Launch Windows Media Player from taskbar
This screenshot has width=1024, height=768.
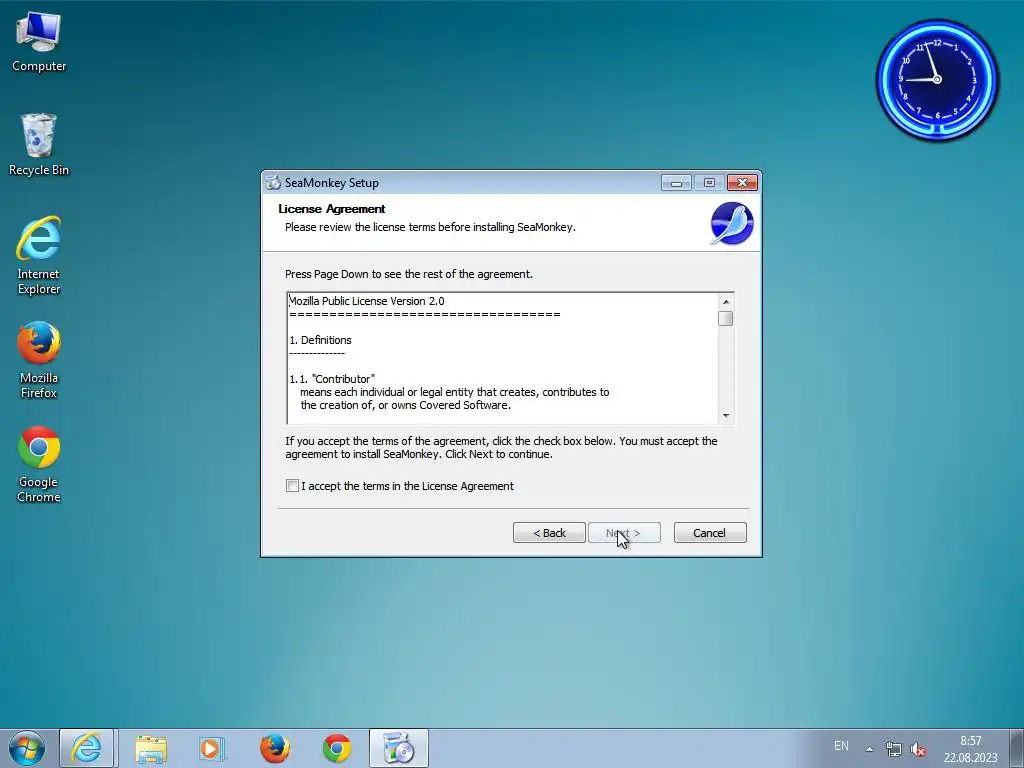(212, 748)
